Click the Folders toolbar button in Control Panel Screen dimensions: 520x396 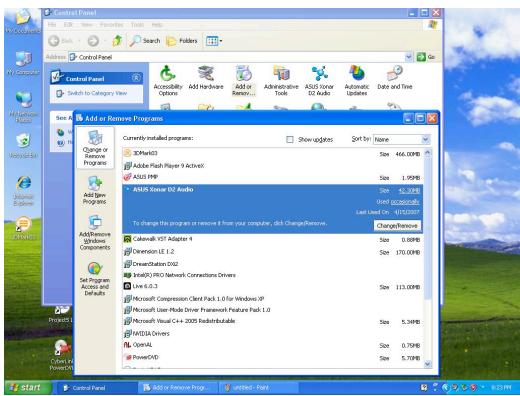point(182,41)
